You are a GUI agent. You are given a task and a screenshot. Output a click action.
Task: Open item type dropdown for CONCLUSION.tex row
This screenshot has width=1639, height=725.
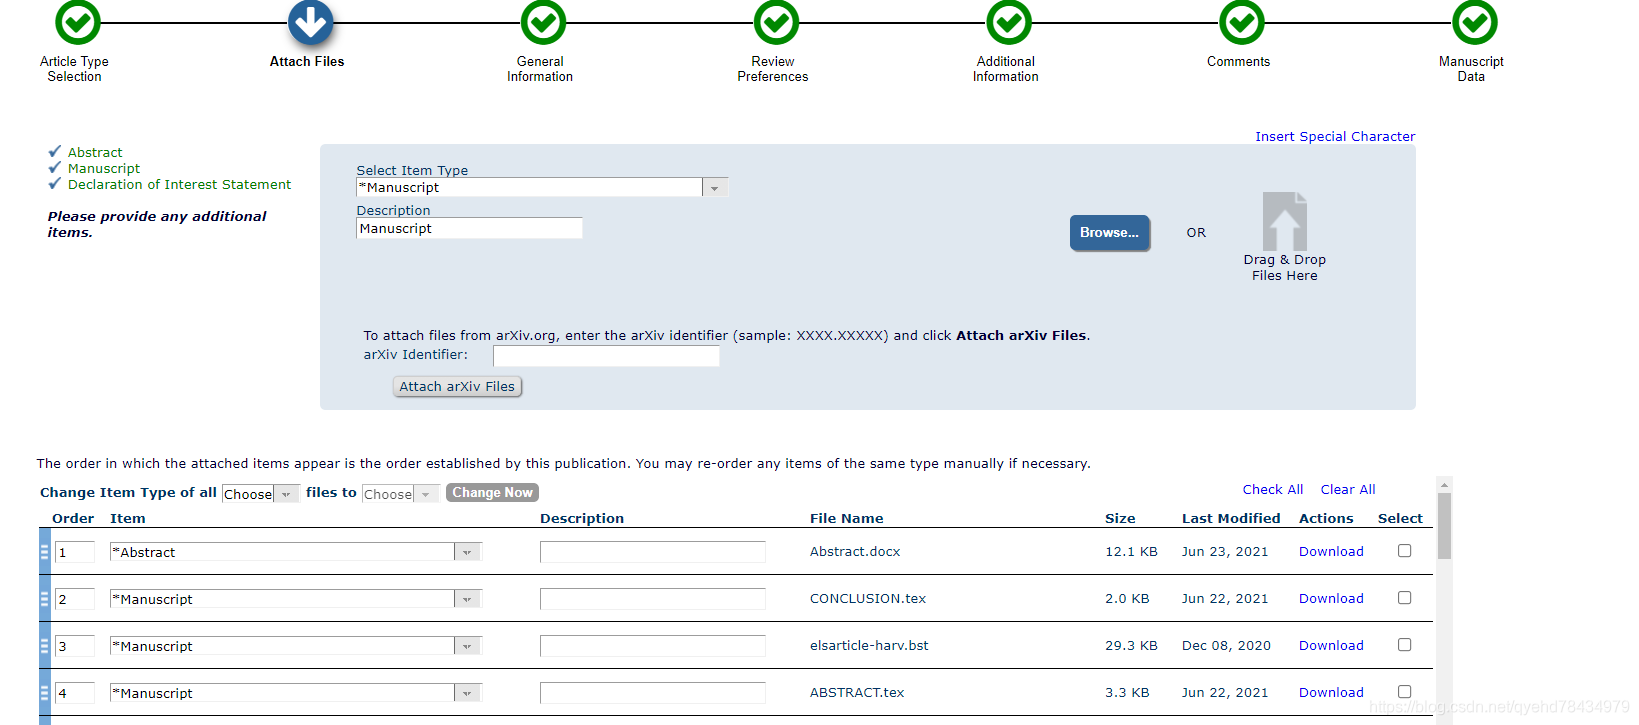click(x=296, y=599)
